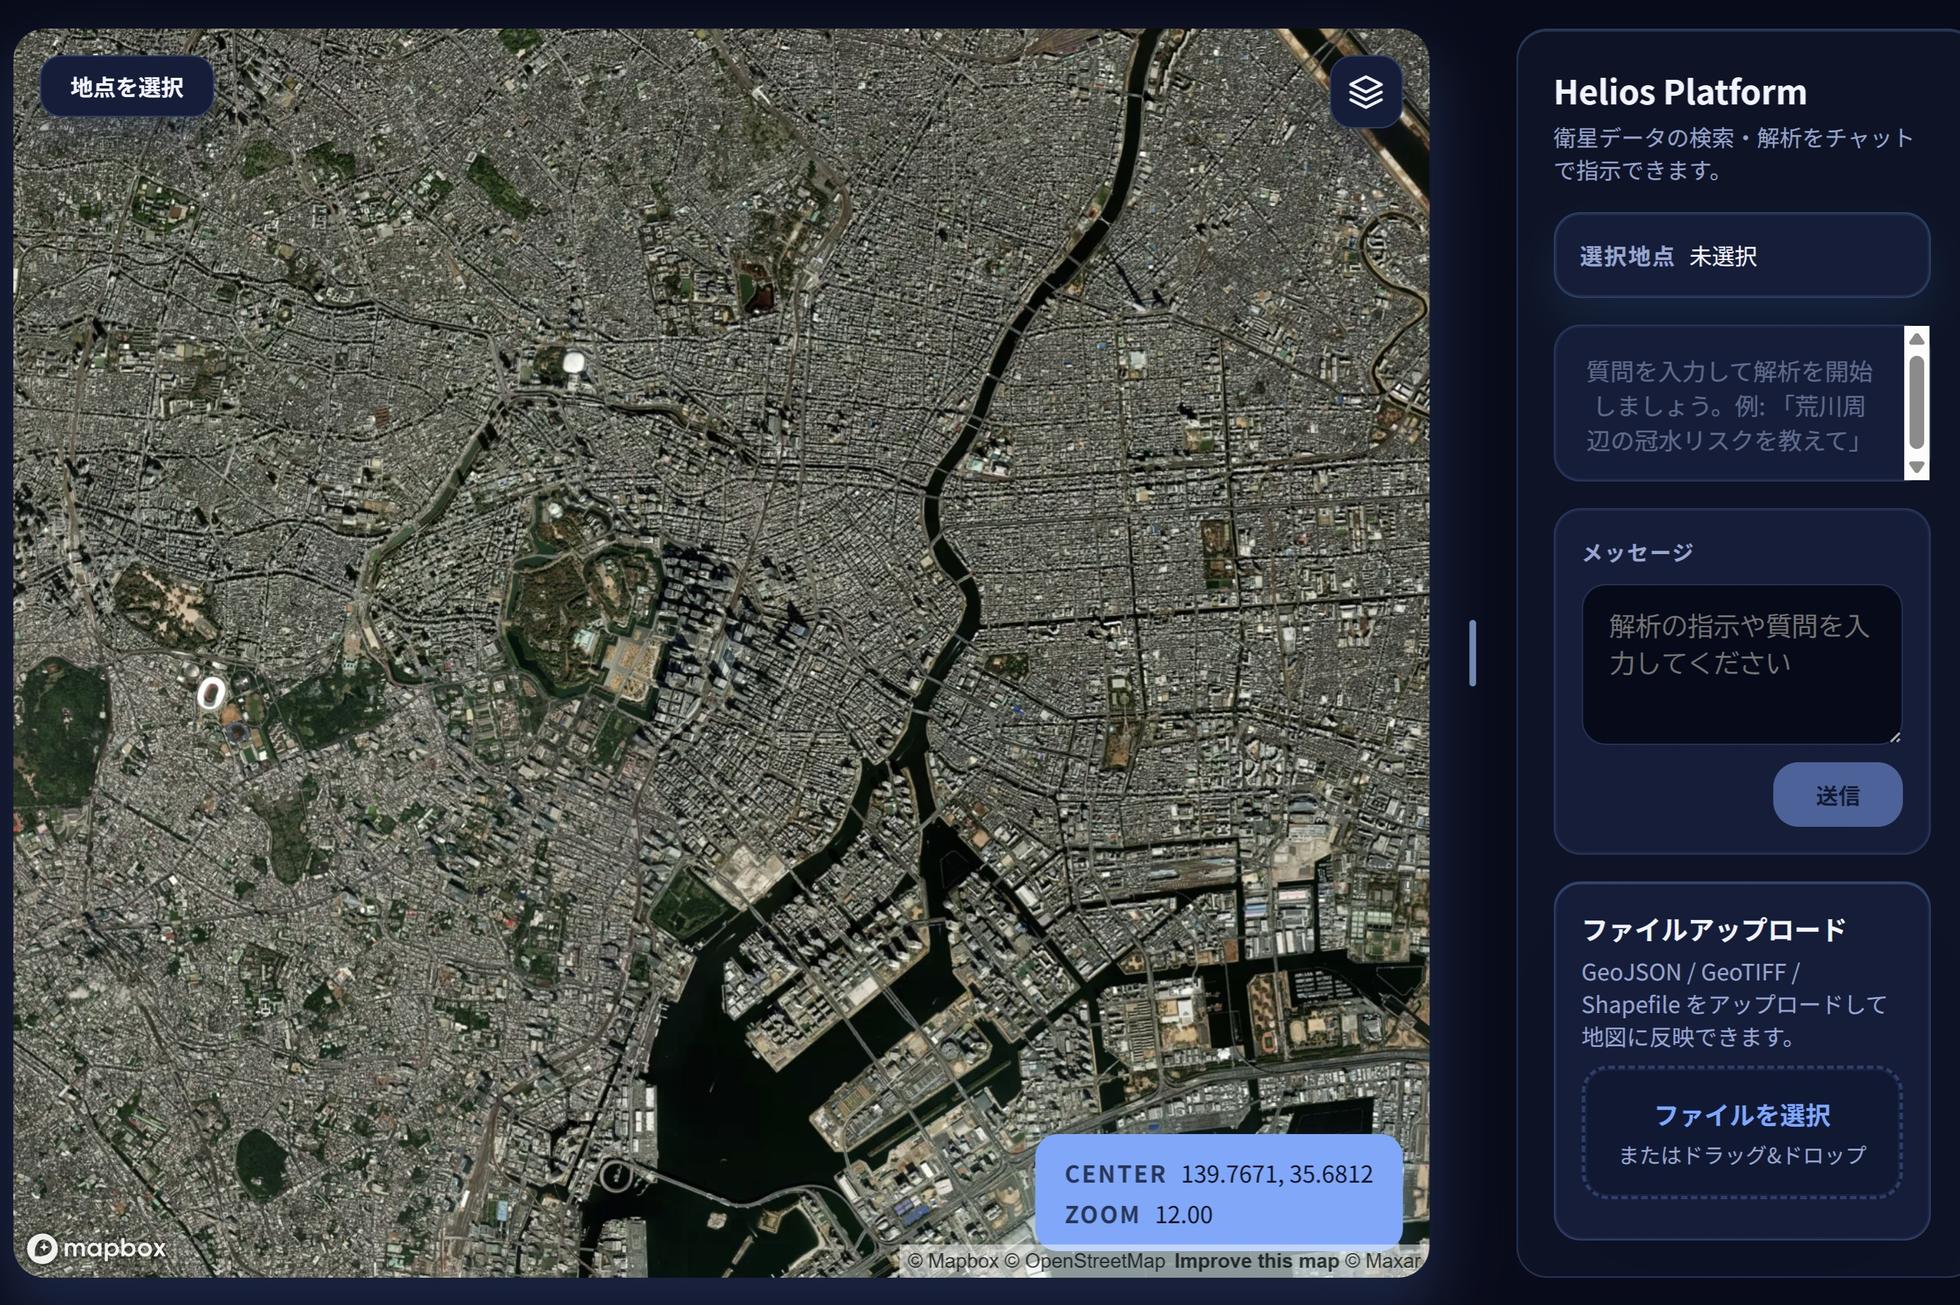This screenshot has height=1305, width=1960.
Task: Click ファイルを選択 in the upload dropzone
Action: 1741,1115
